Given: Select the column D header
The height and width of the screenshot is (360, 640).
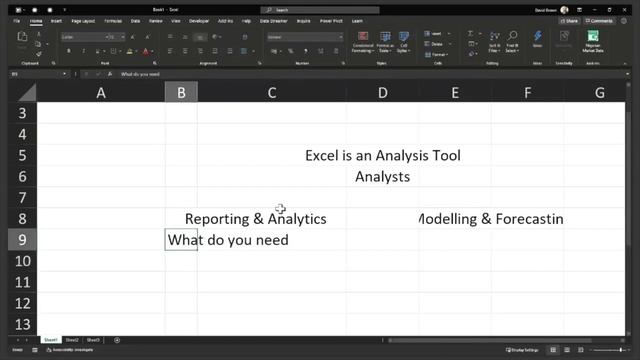Looking at the screenshot, I should (x=382, y=93).
